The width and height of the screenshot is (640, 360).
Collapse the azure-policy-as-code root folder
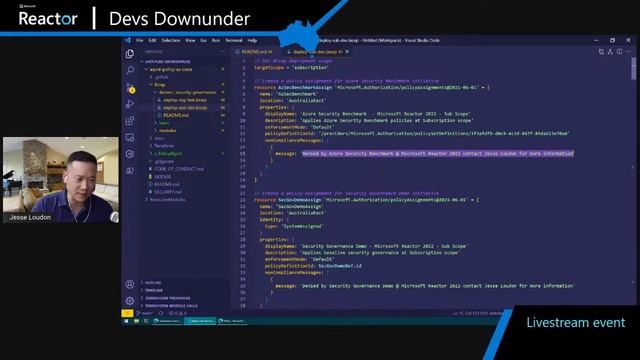171,69
